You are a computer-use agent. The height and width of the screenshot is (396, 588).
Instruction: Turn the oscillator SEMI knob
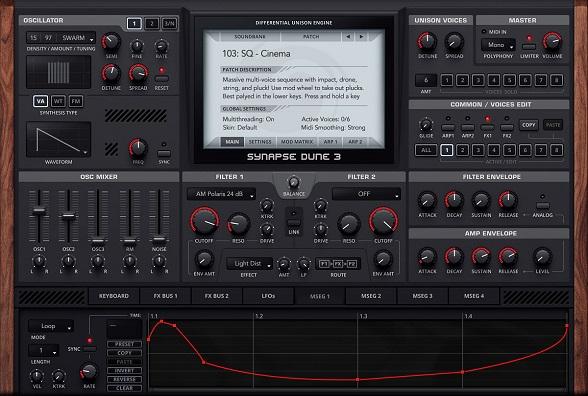click(x=111, y=42)
